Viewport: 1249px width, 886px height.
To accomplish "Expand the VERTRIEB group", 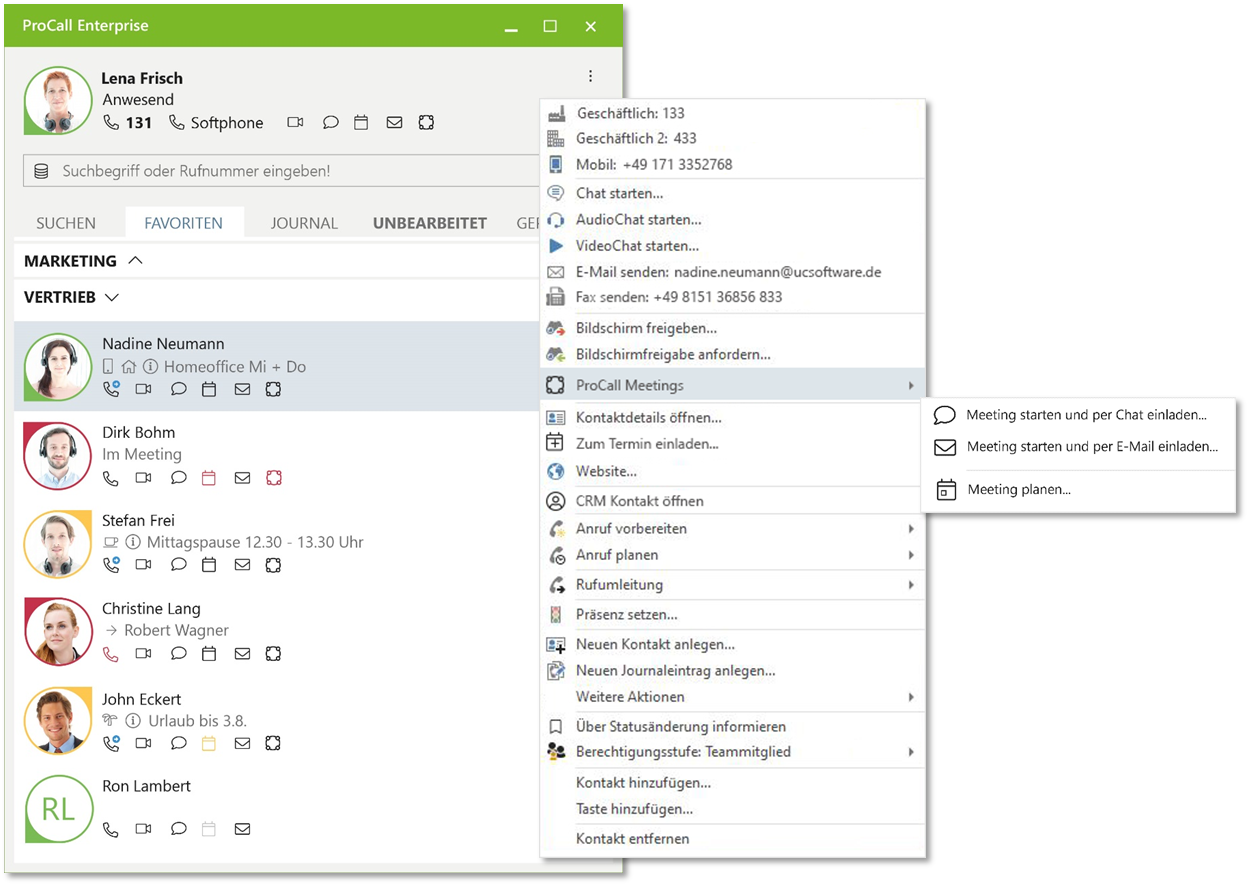I will pyautogui.click(x=111, y=297).
